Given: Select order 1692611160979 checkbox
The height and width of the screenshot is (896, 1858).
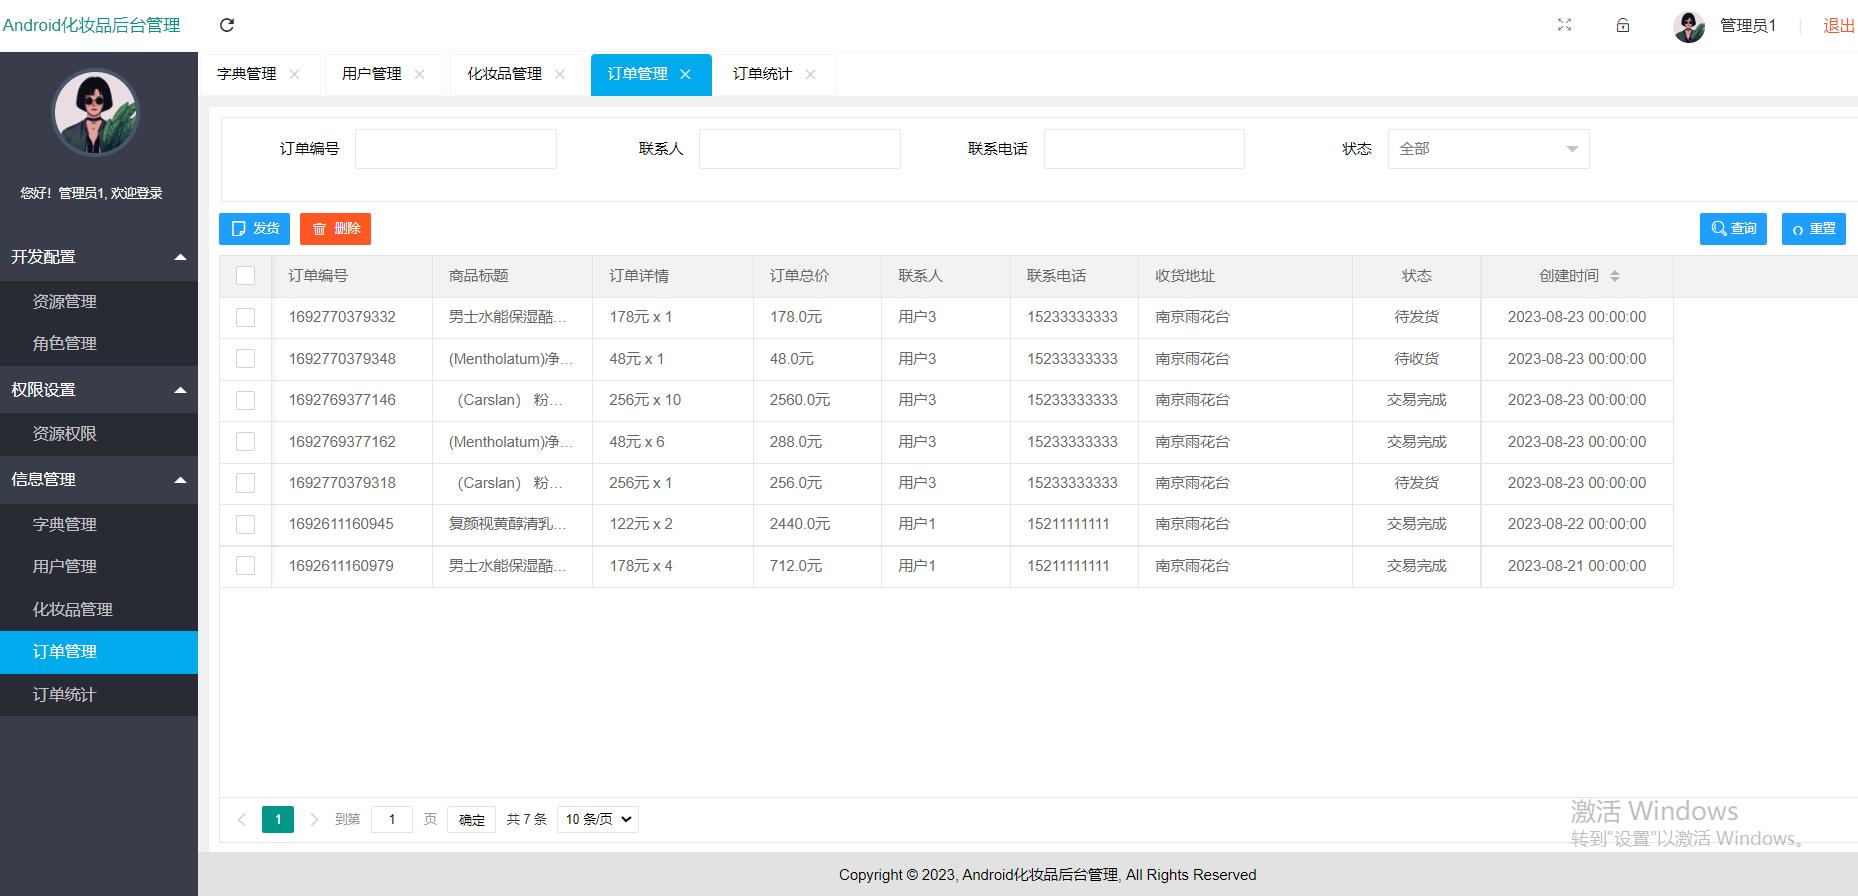Looking at the screenshot, I should pyautogui.click(x=245, y=566).
